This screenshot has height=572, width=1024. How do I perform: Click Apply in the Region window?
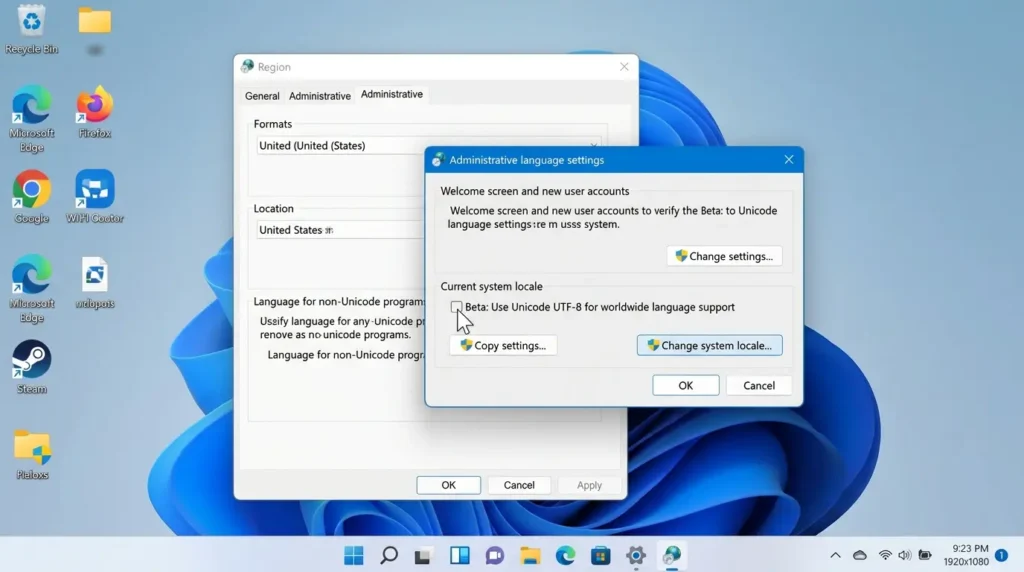click(589, 485)
